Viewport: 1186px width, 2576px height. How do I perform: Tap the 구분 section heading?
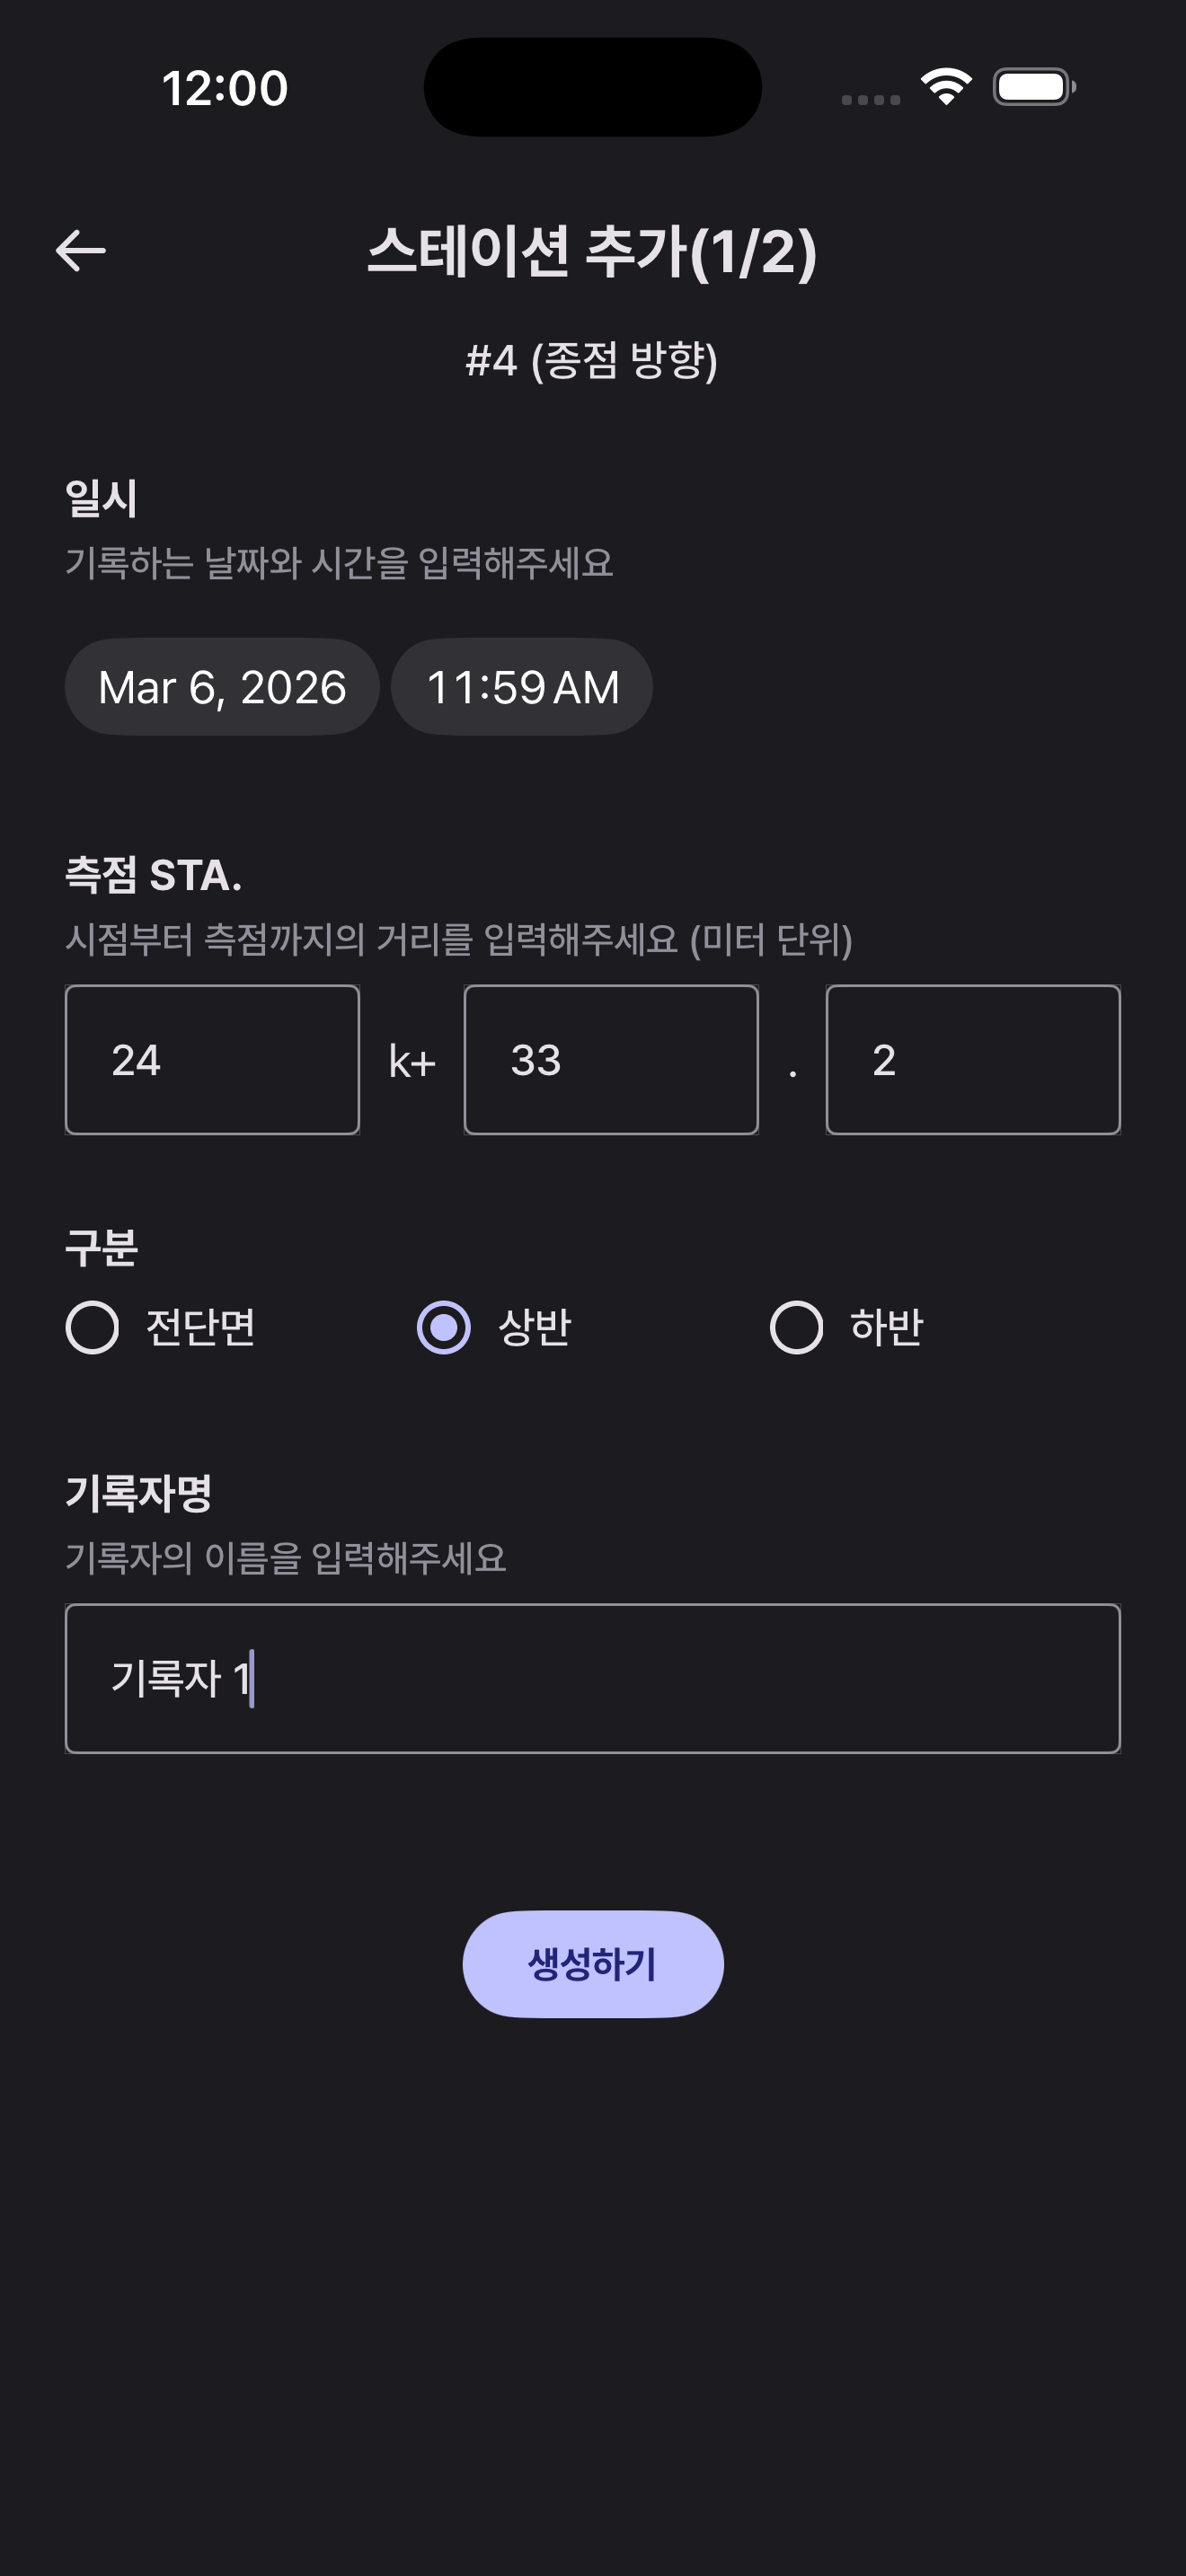click(101, 1247)
